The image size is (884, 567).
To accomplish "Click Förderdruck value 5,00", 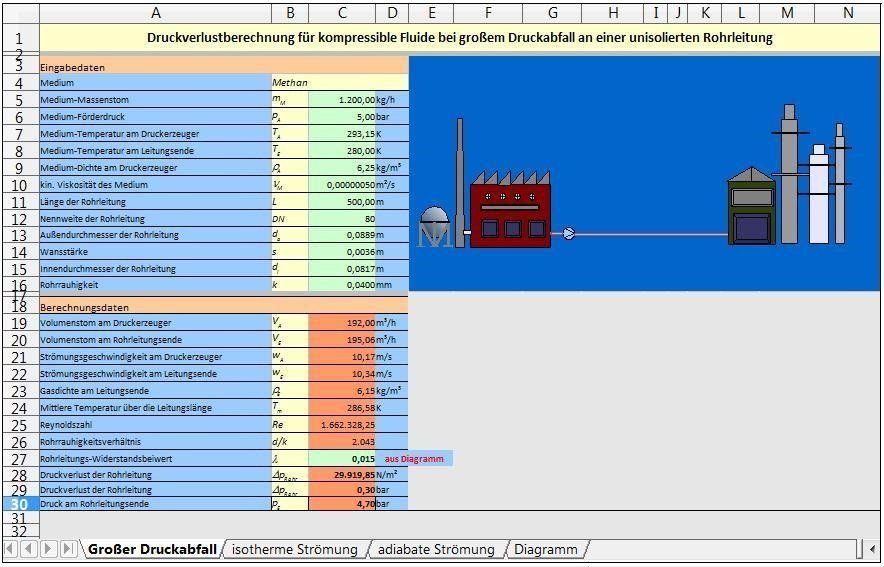I will tap(342, 117).
